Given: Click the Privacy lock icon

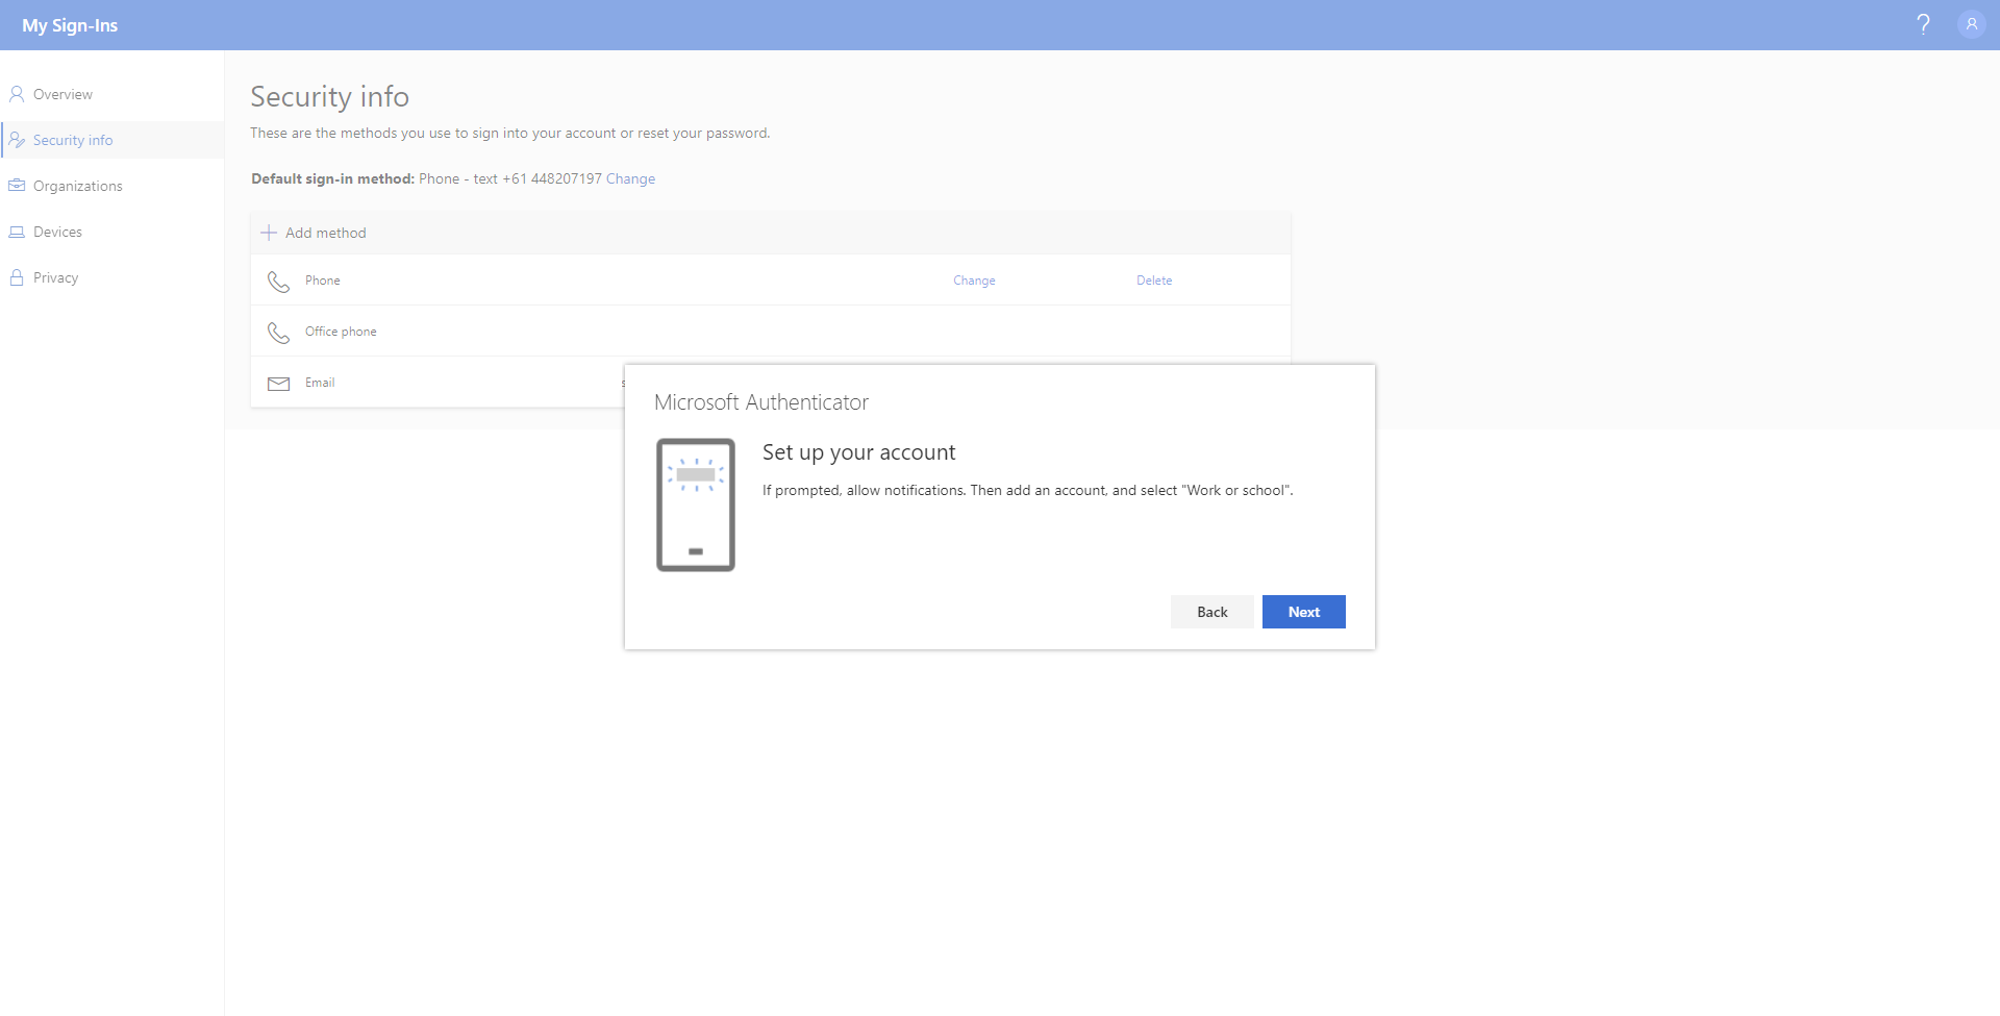Looking at the screenshot, I should point(17,277).
